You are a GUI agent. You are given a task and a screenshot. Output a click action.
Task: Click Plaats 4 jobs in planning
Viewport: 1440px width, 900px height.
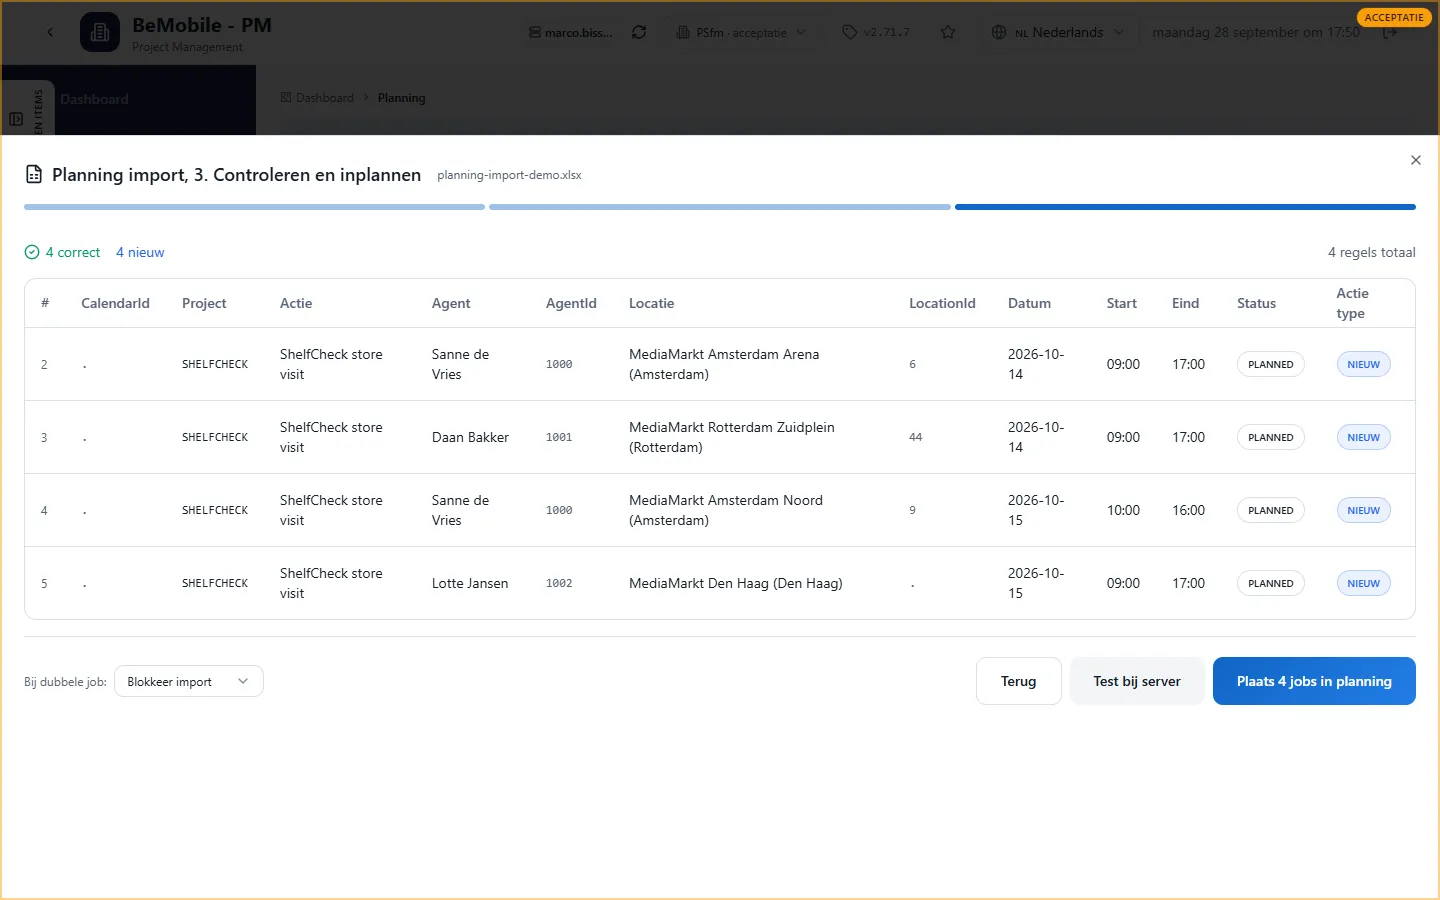click(x=1314, y=681)
